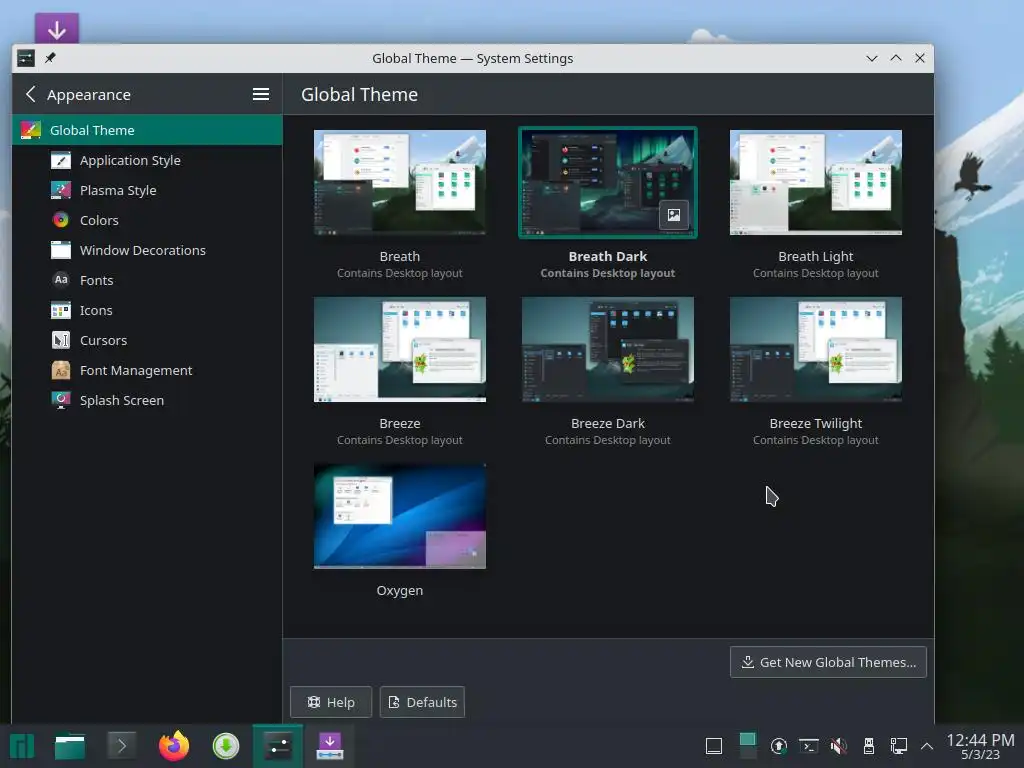1024x768 pixels.
Task: Go back from the Appearance section
Action: point(31,94)
